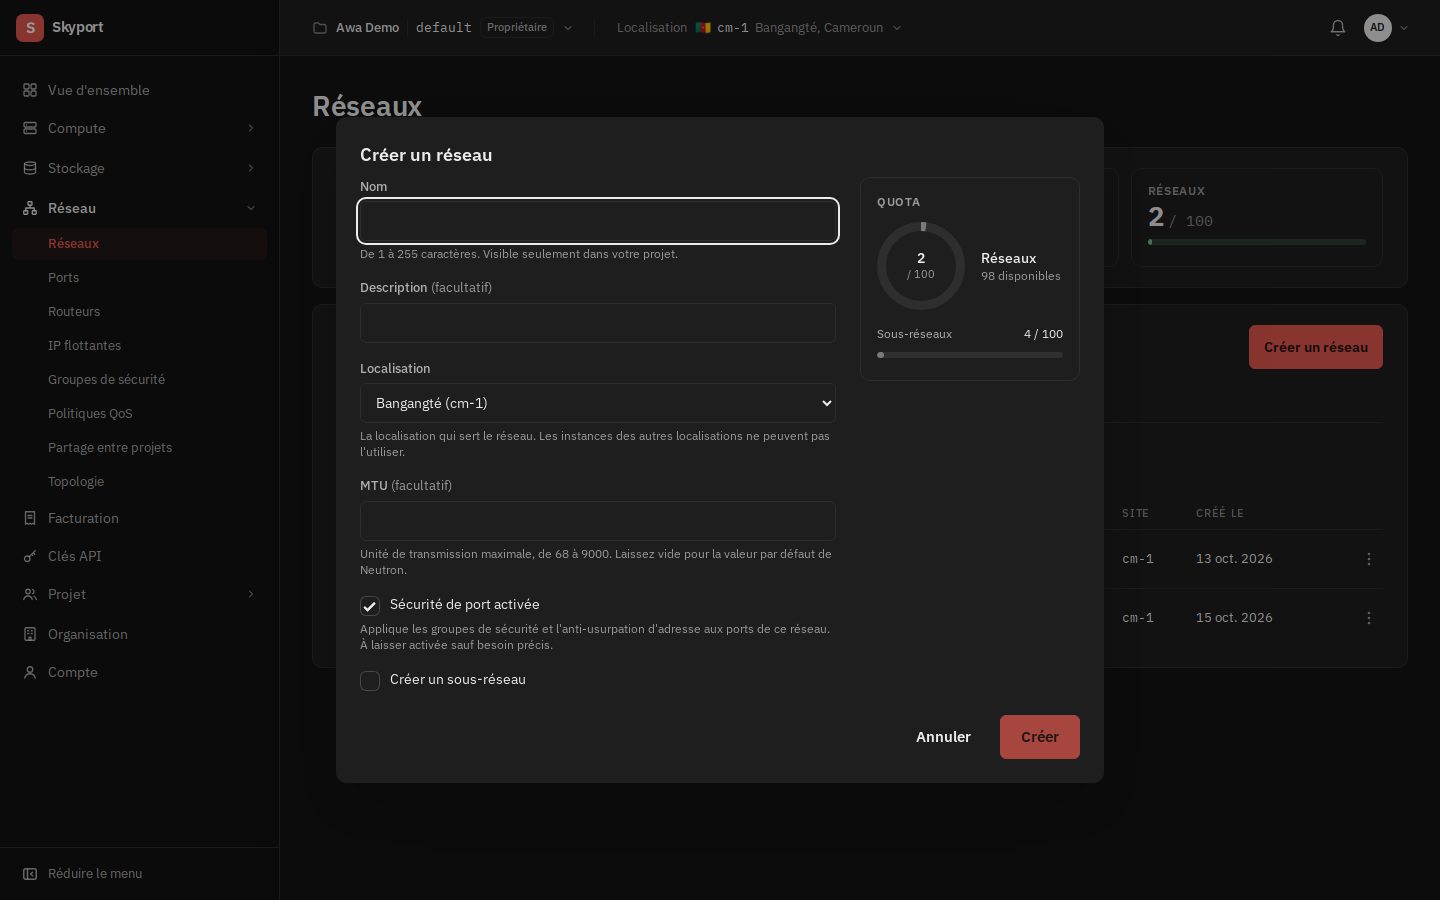Screen dimensions: 1440x900
Task: Click the Clés API key icon
Action: [30, 556]
